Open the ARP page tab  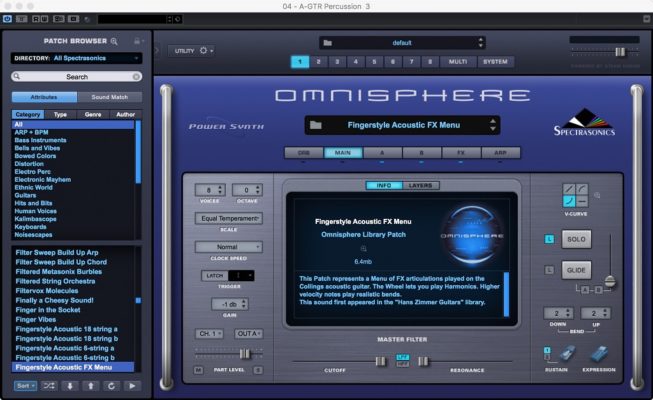point(501,153)
